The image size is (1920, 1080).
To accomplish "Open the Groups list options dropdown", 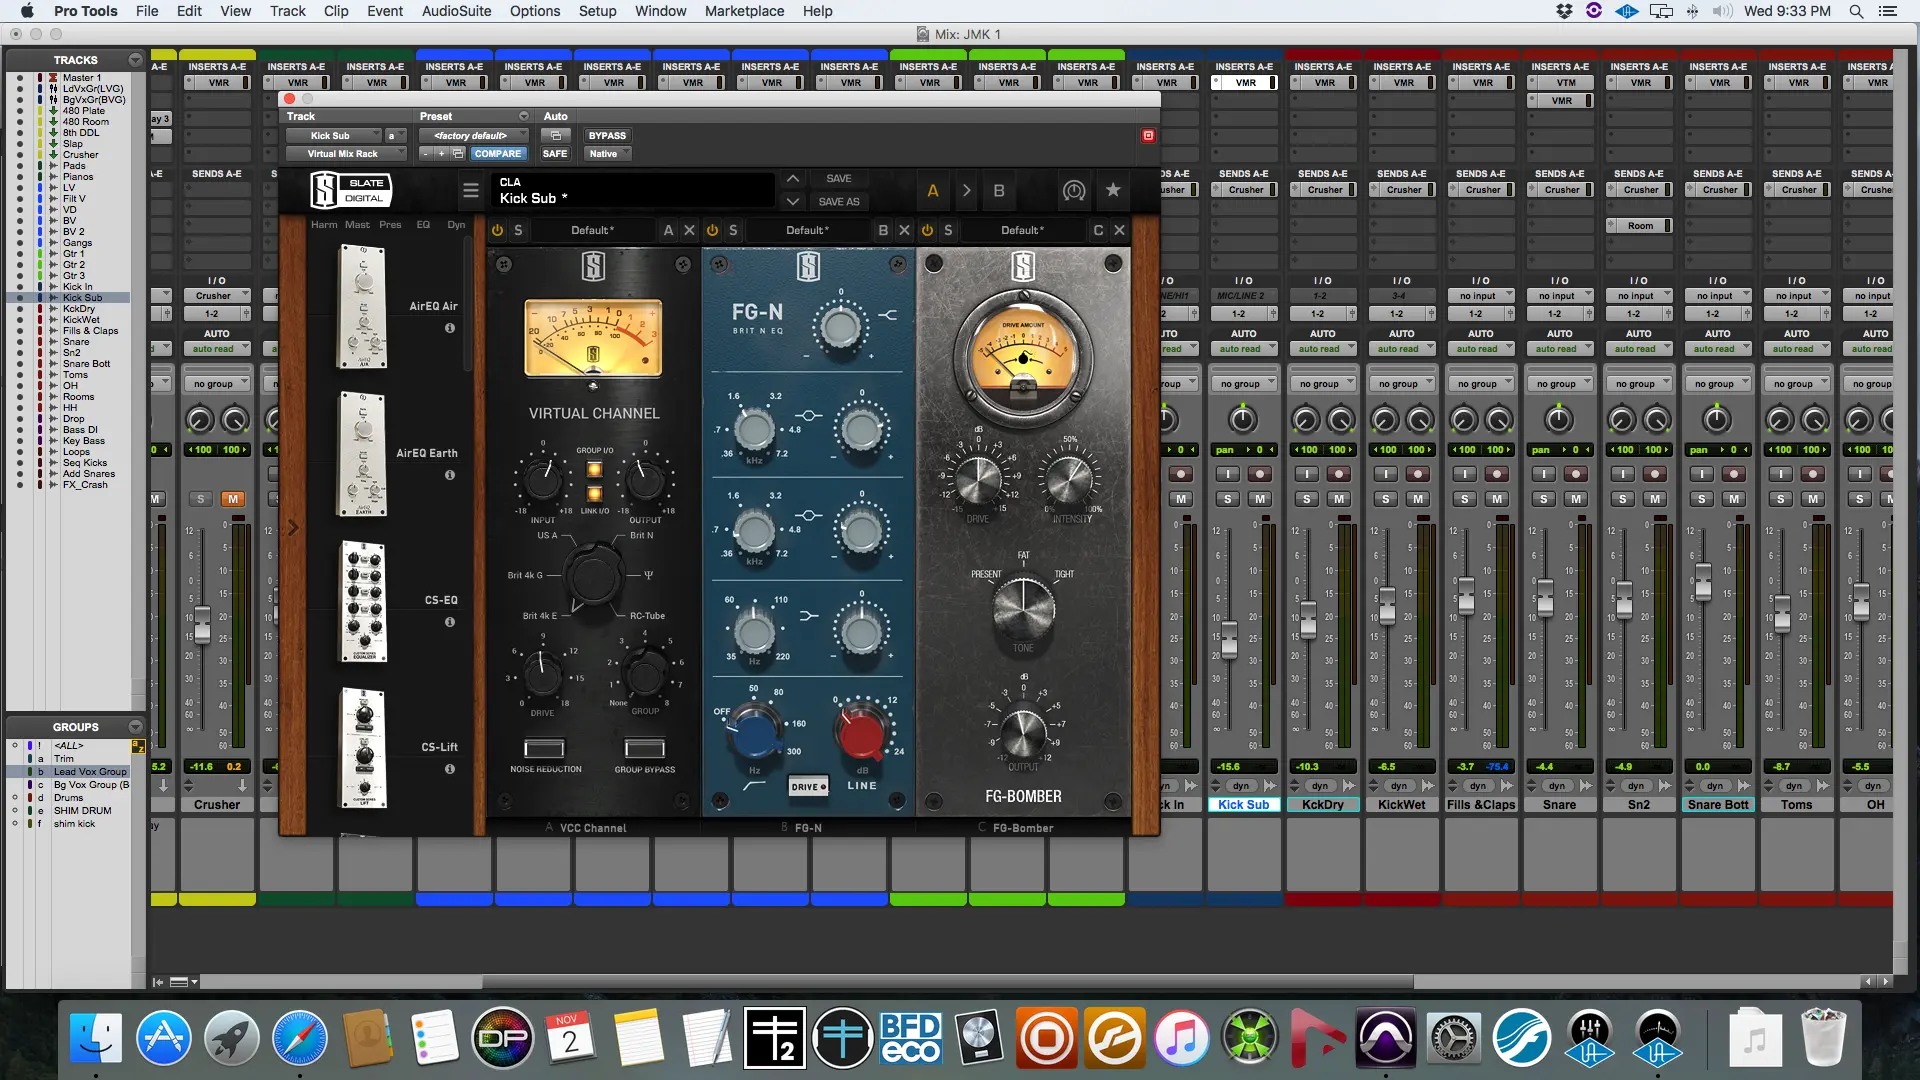I will (x=135, y=727).
